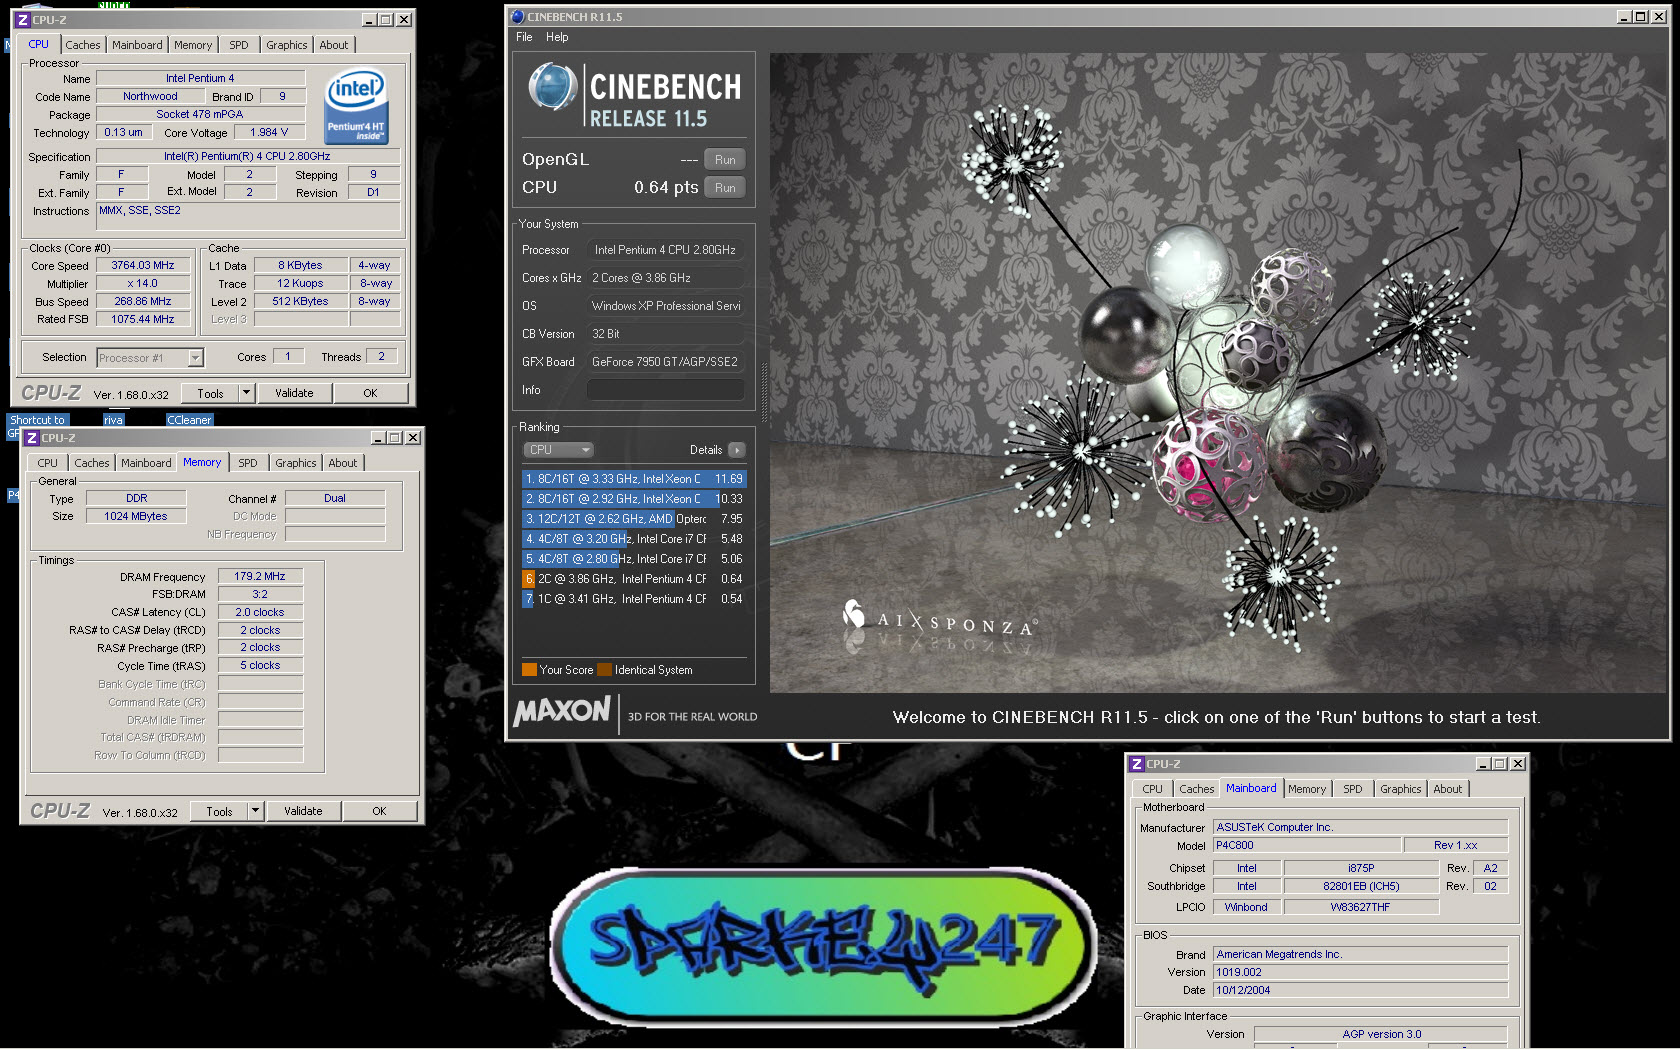This screenshot has height=1050, width=1680.
Task: Click the Model P4C800 field
Action: [1307, 846]
